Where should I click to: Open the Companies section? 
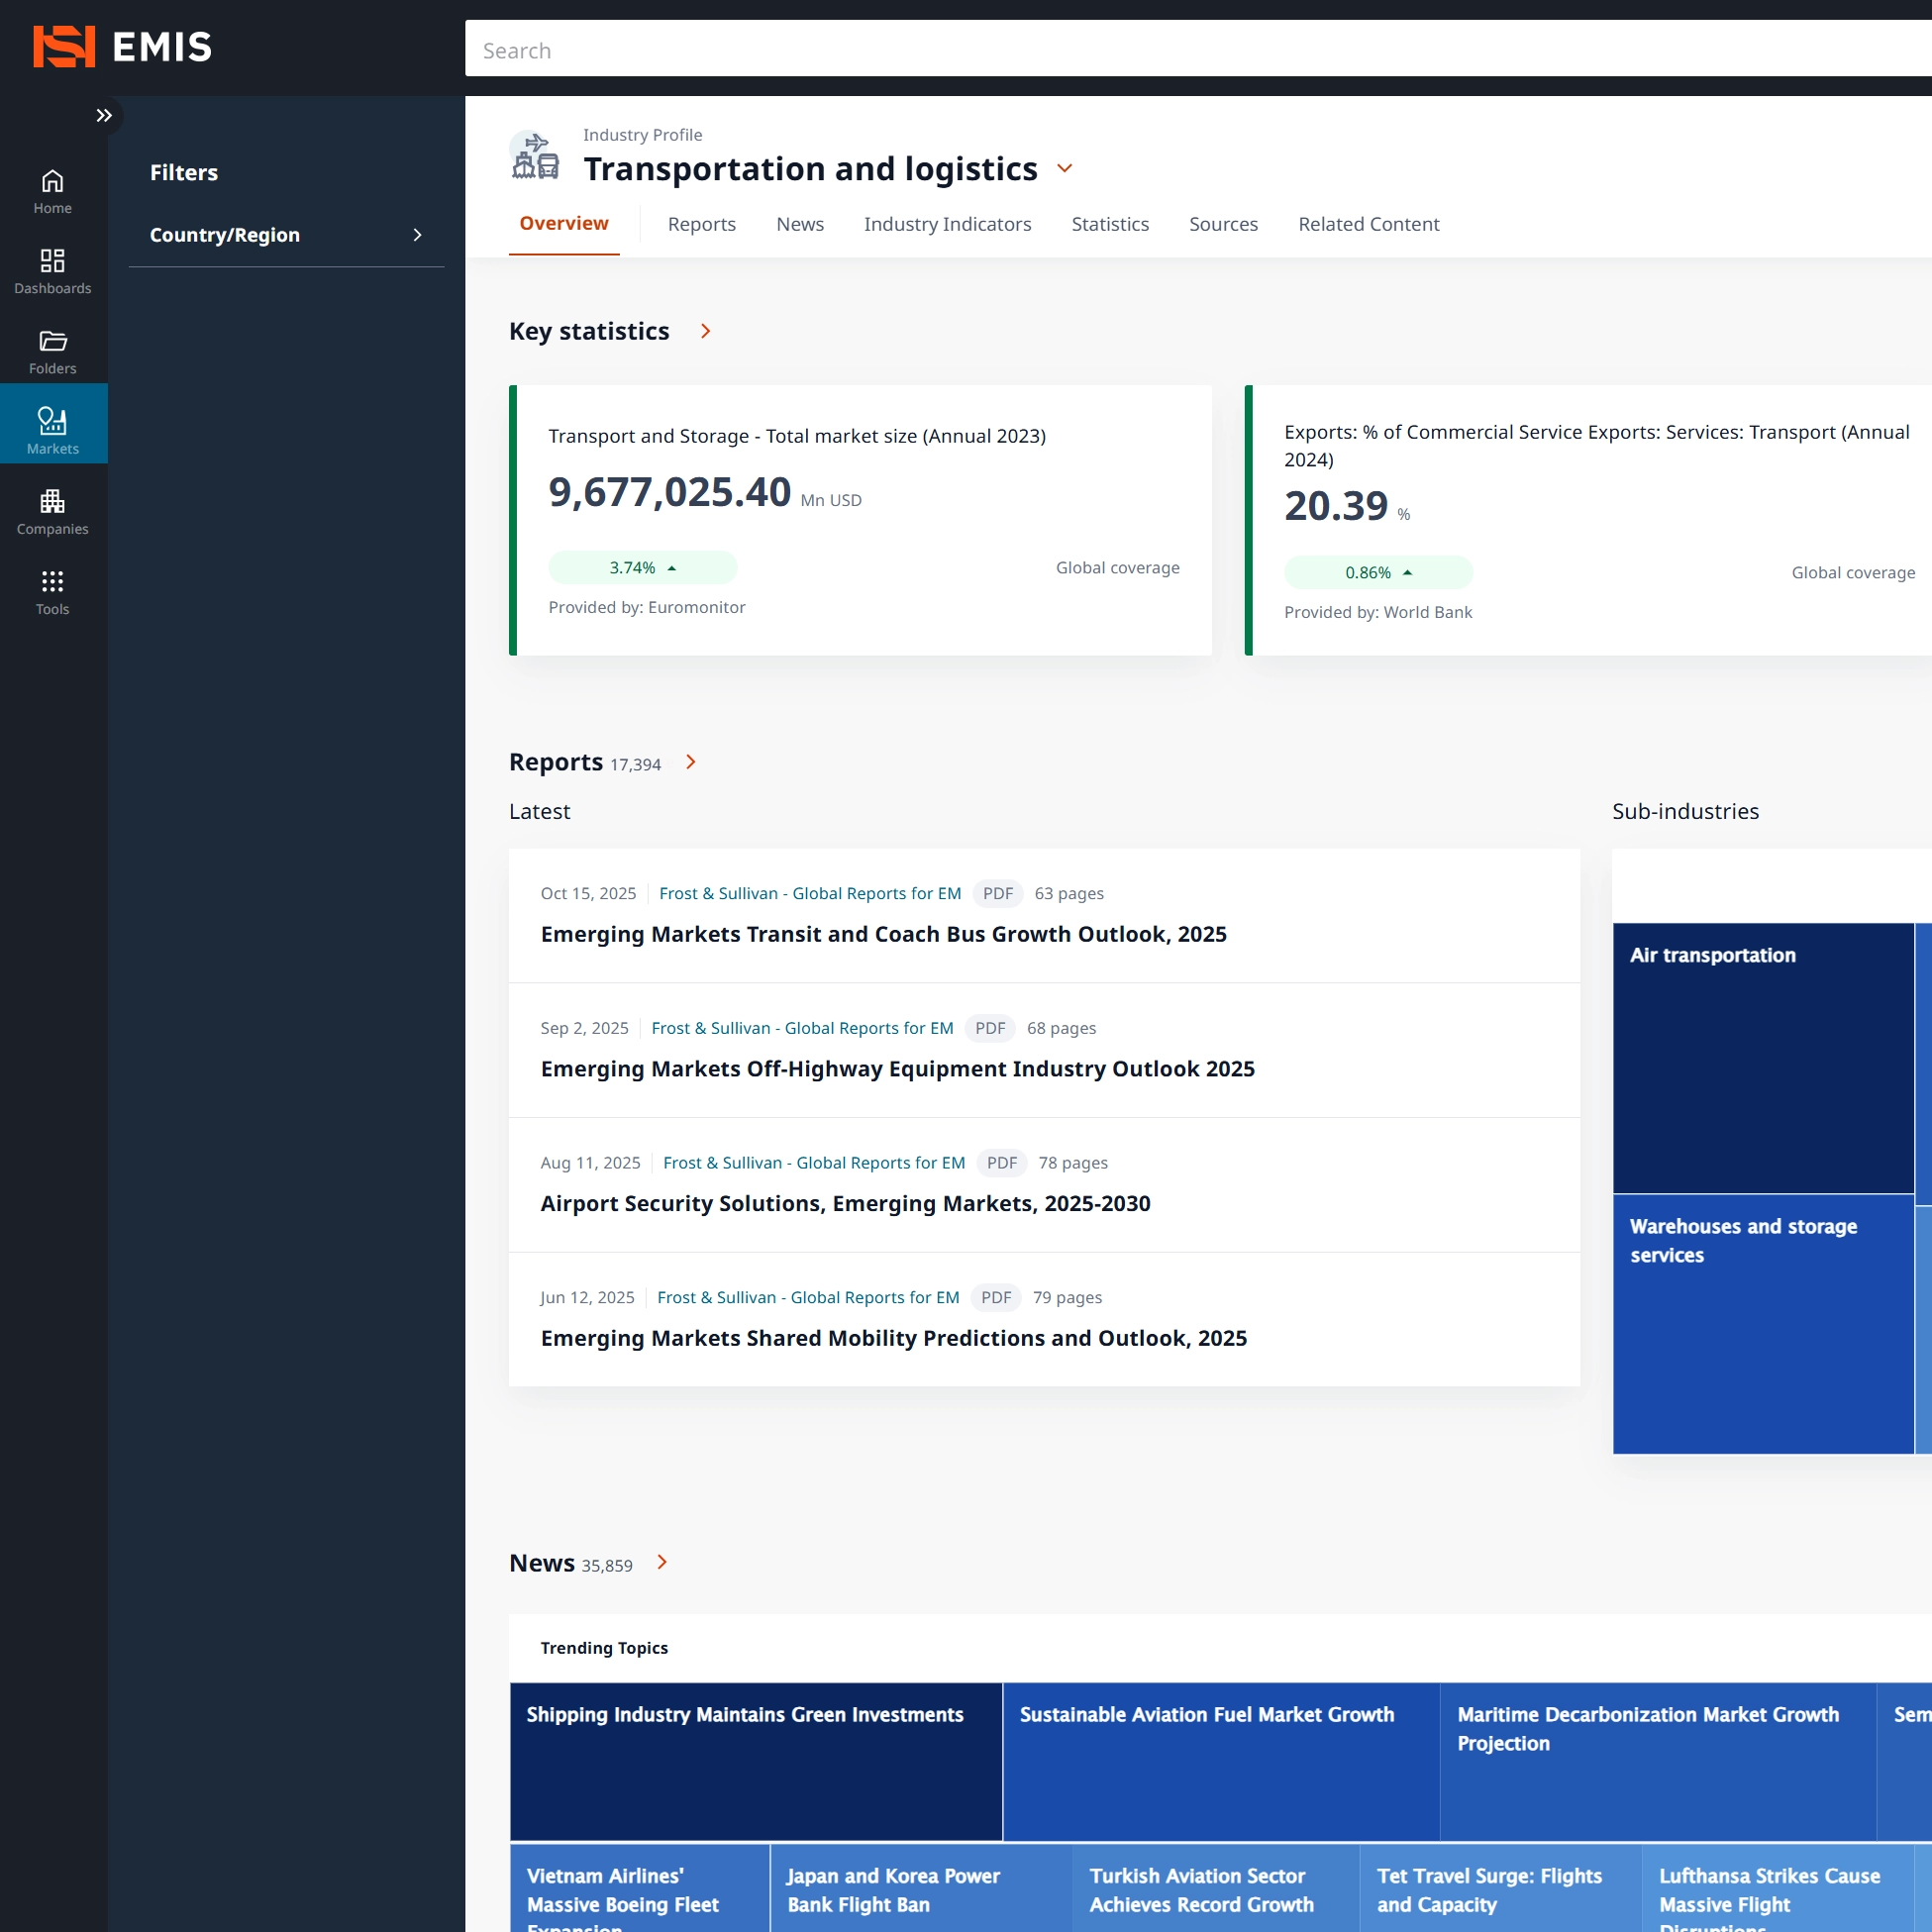point(53,511)
